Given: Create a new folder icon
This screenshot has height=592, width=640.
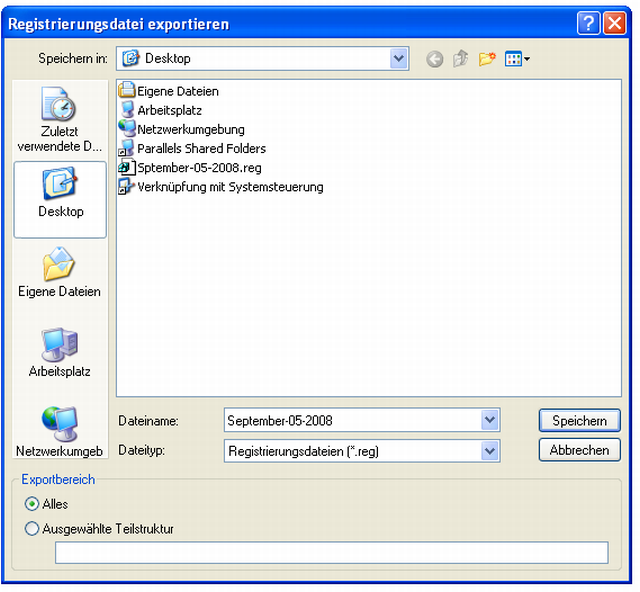Looking at the screenshot, I should (x=487, y=59).
